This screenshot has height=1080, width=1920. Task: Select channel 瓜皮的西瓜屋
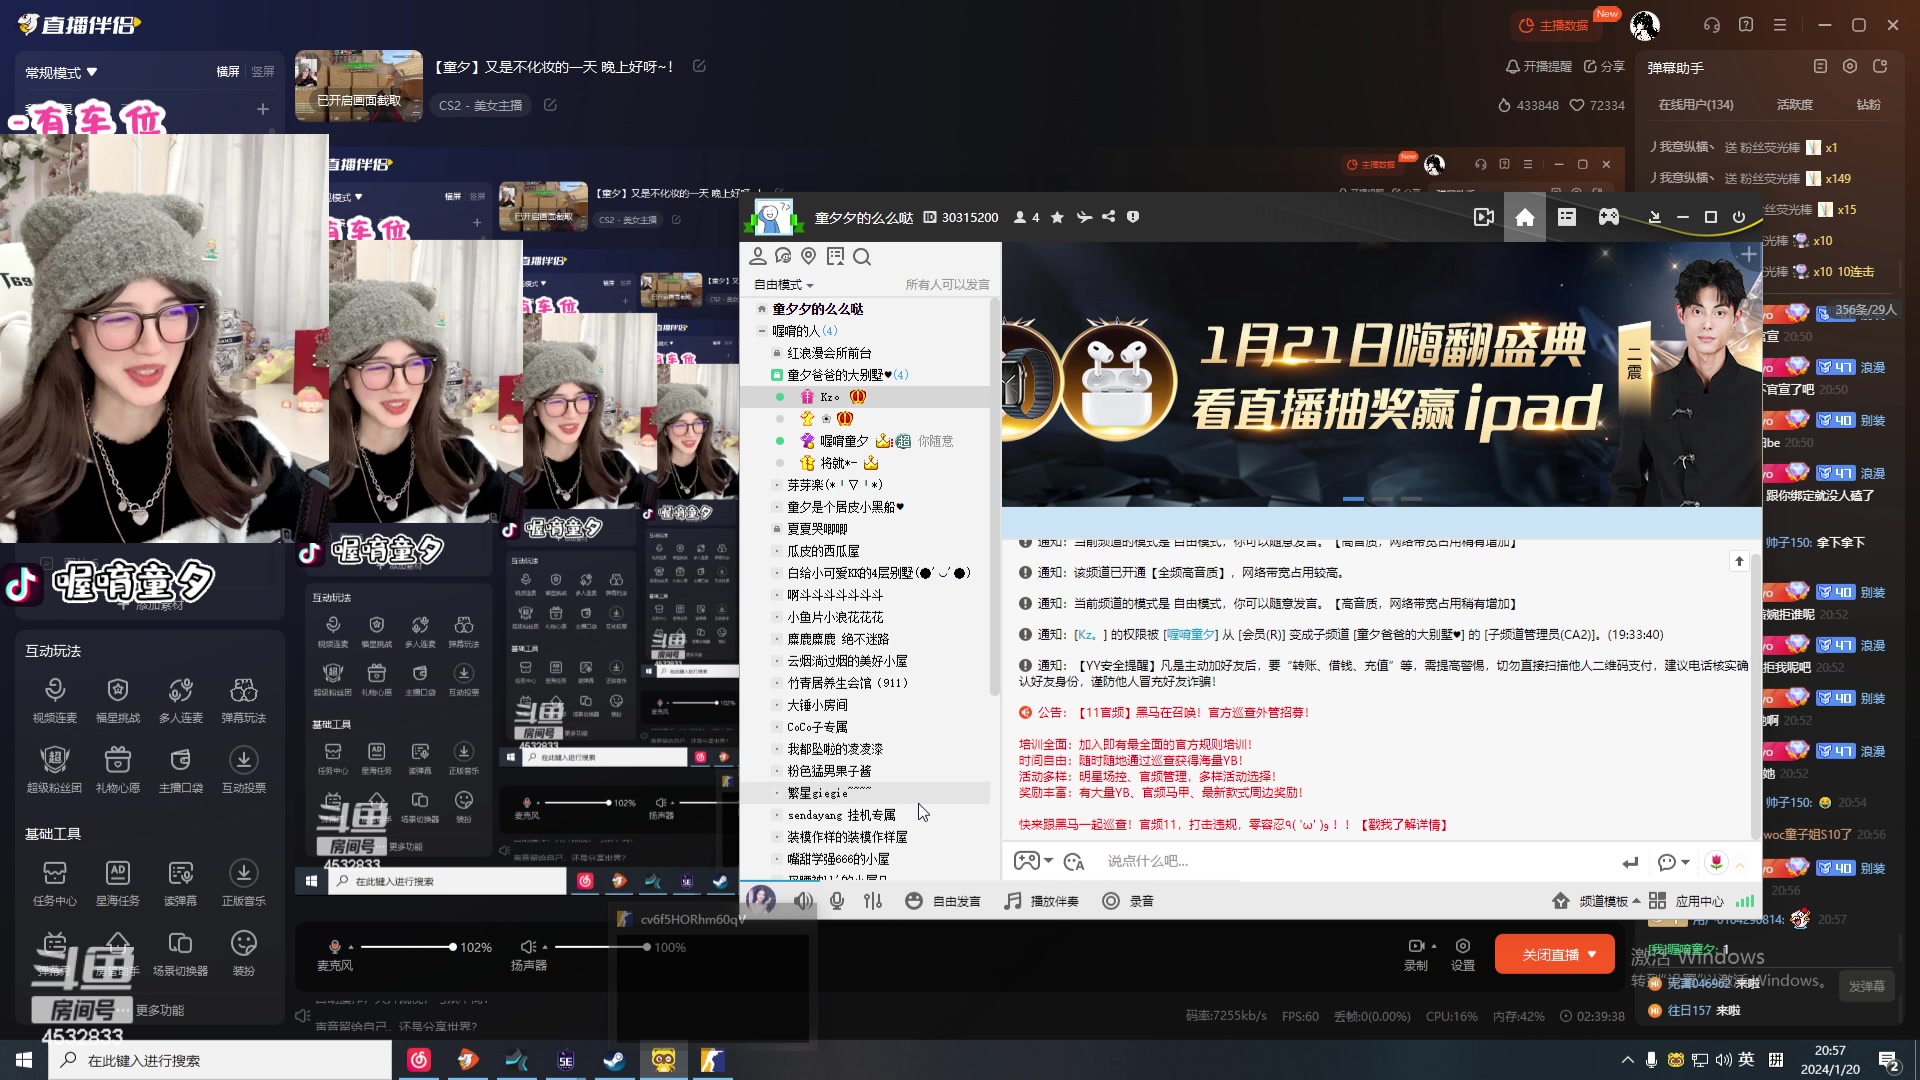pyautogui.click(x=823, y=551)
